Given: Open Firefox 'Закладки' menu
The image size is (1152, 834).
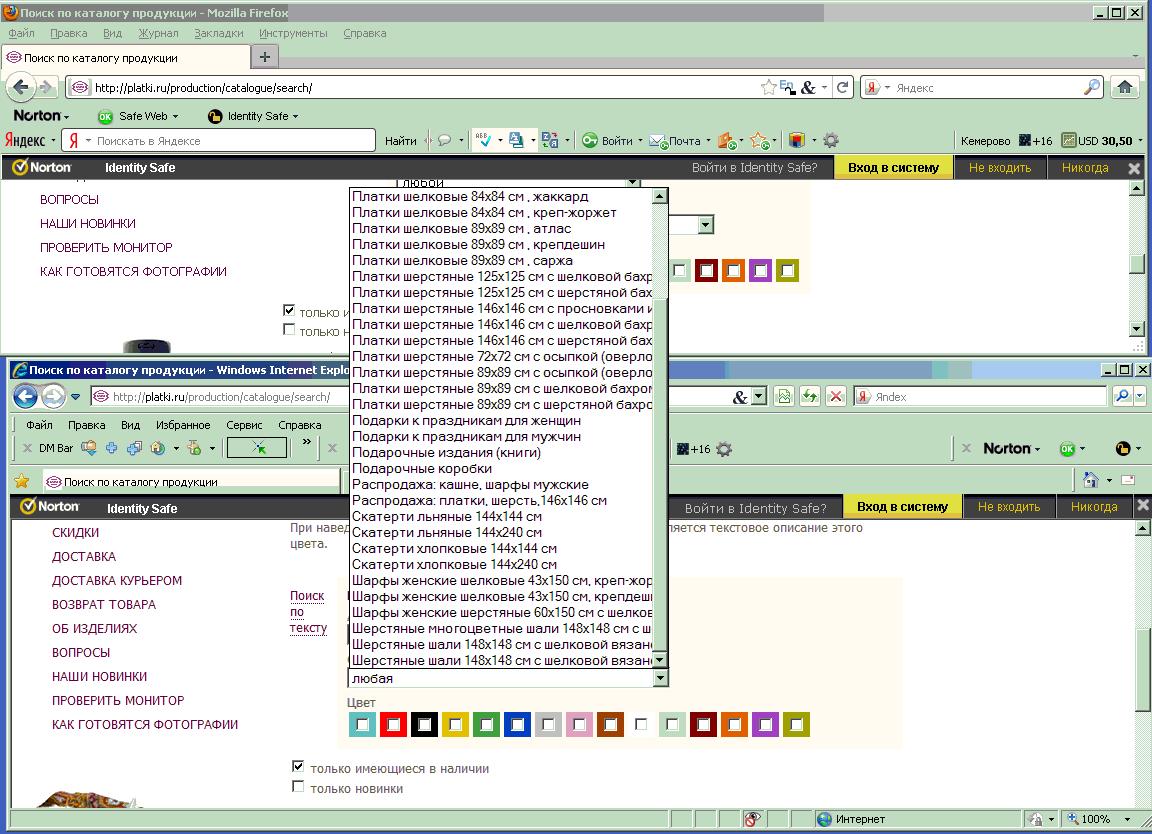Looking at the screenshot, I should coord(218,33).
